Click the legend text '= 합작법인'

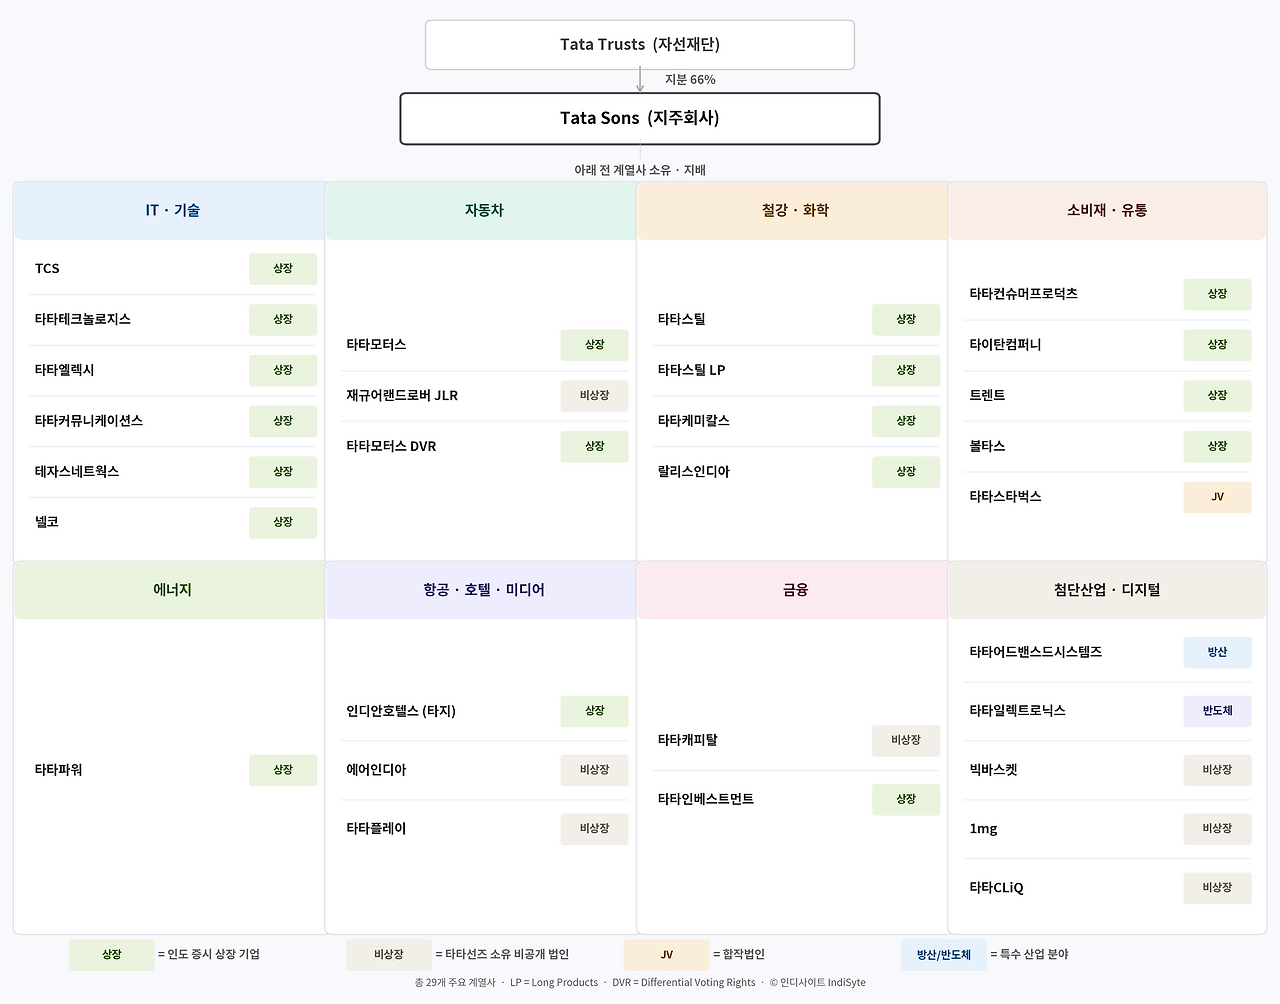739,955
